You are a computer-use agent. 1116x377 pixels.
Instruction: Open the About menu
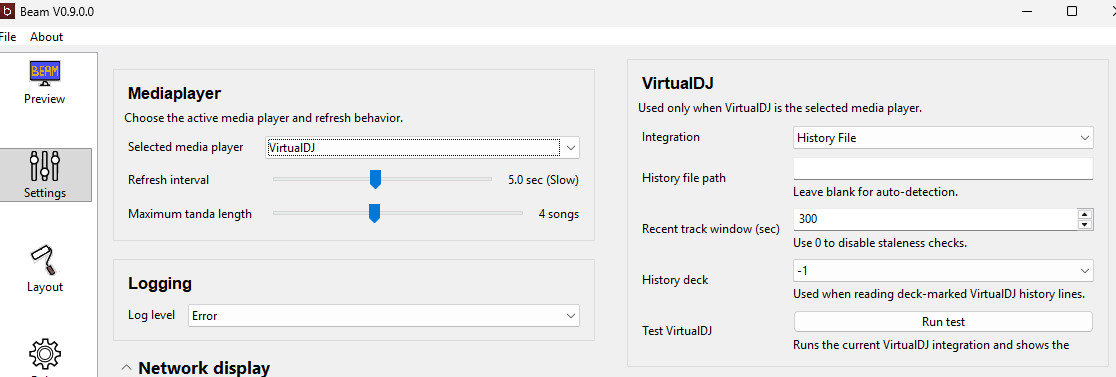46,37
